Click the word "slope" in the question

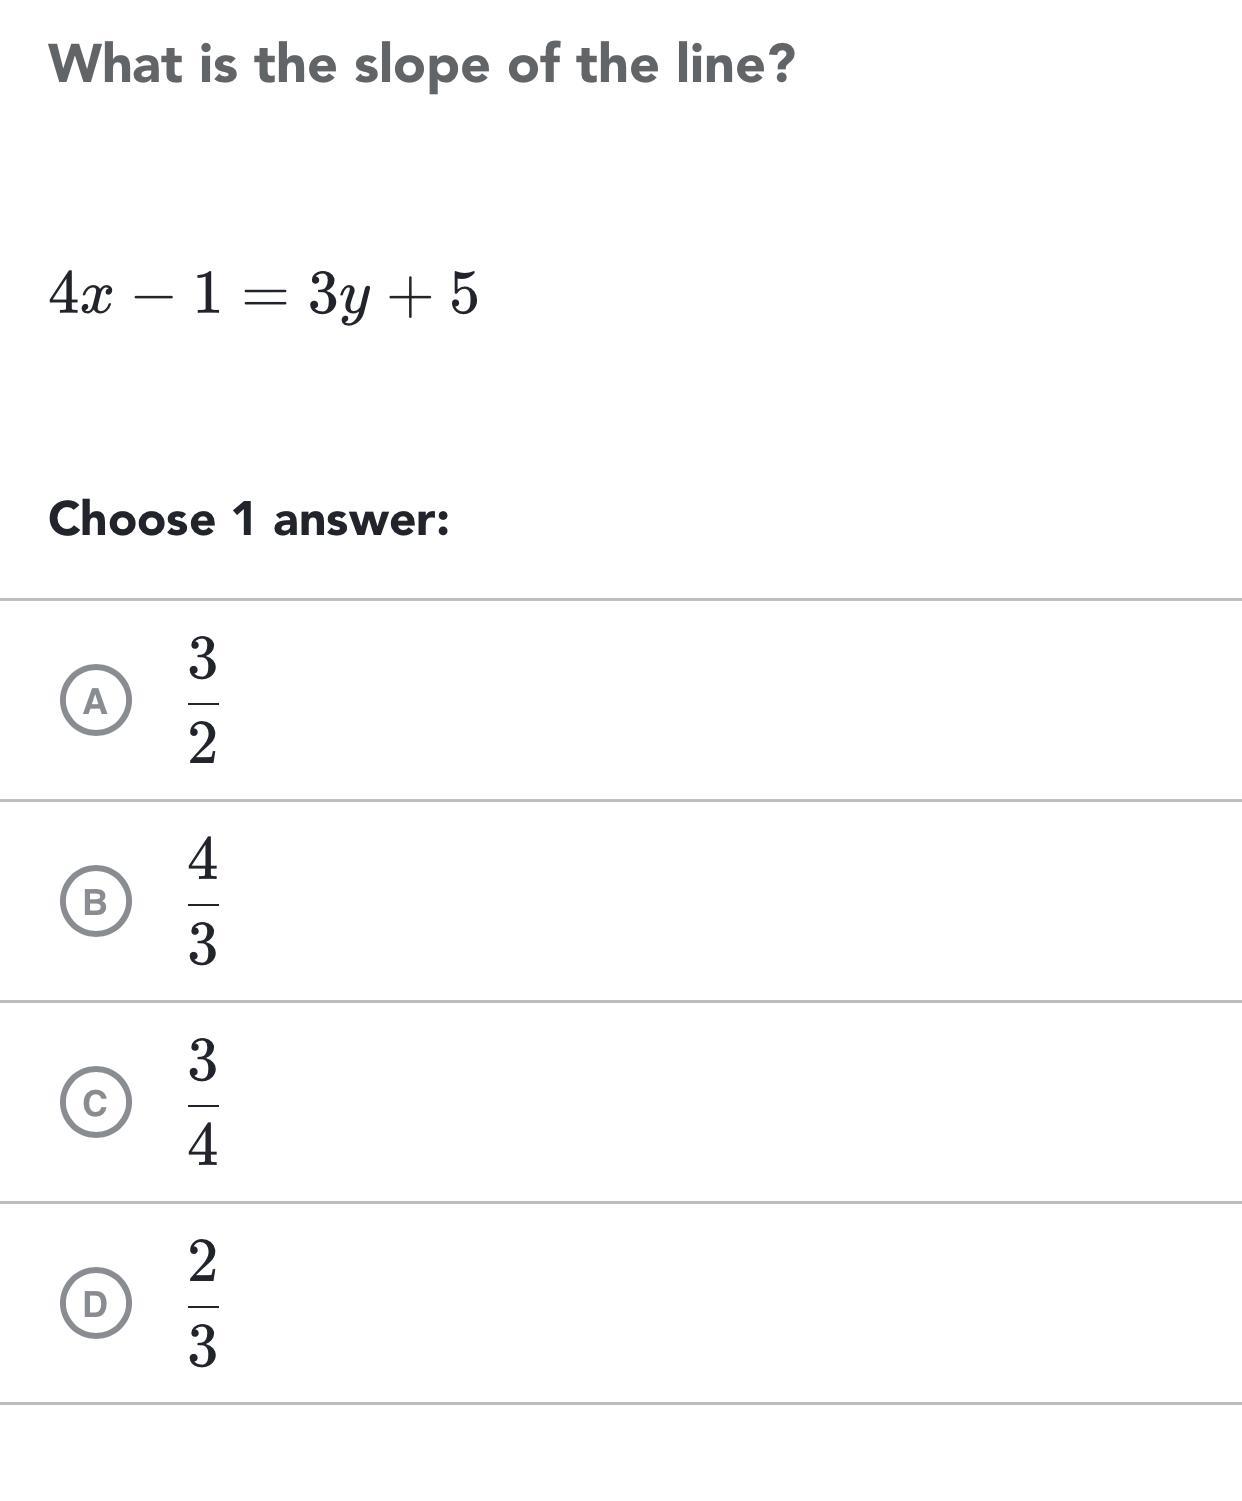tap(422, 66)
